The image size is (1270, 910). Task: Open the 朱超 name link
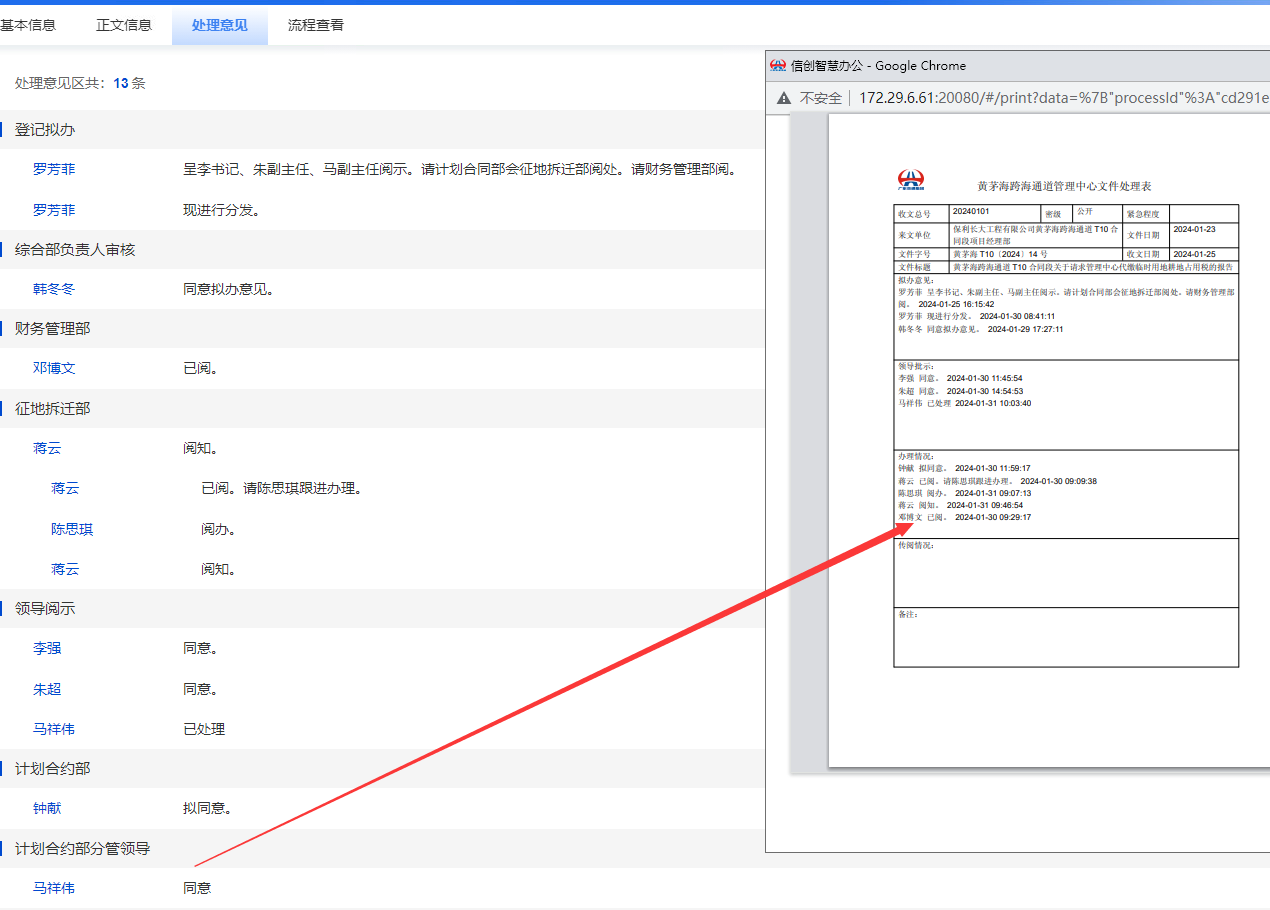pos(47,689)
